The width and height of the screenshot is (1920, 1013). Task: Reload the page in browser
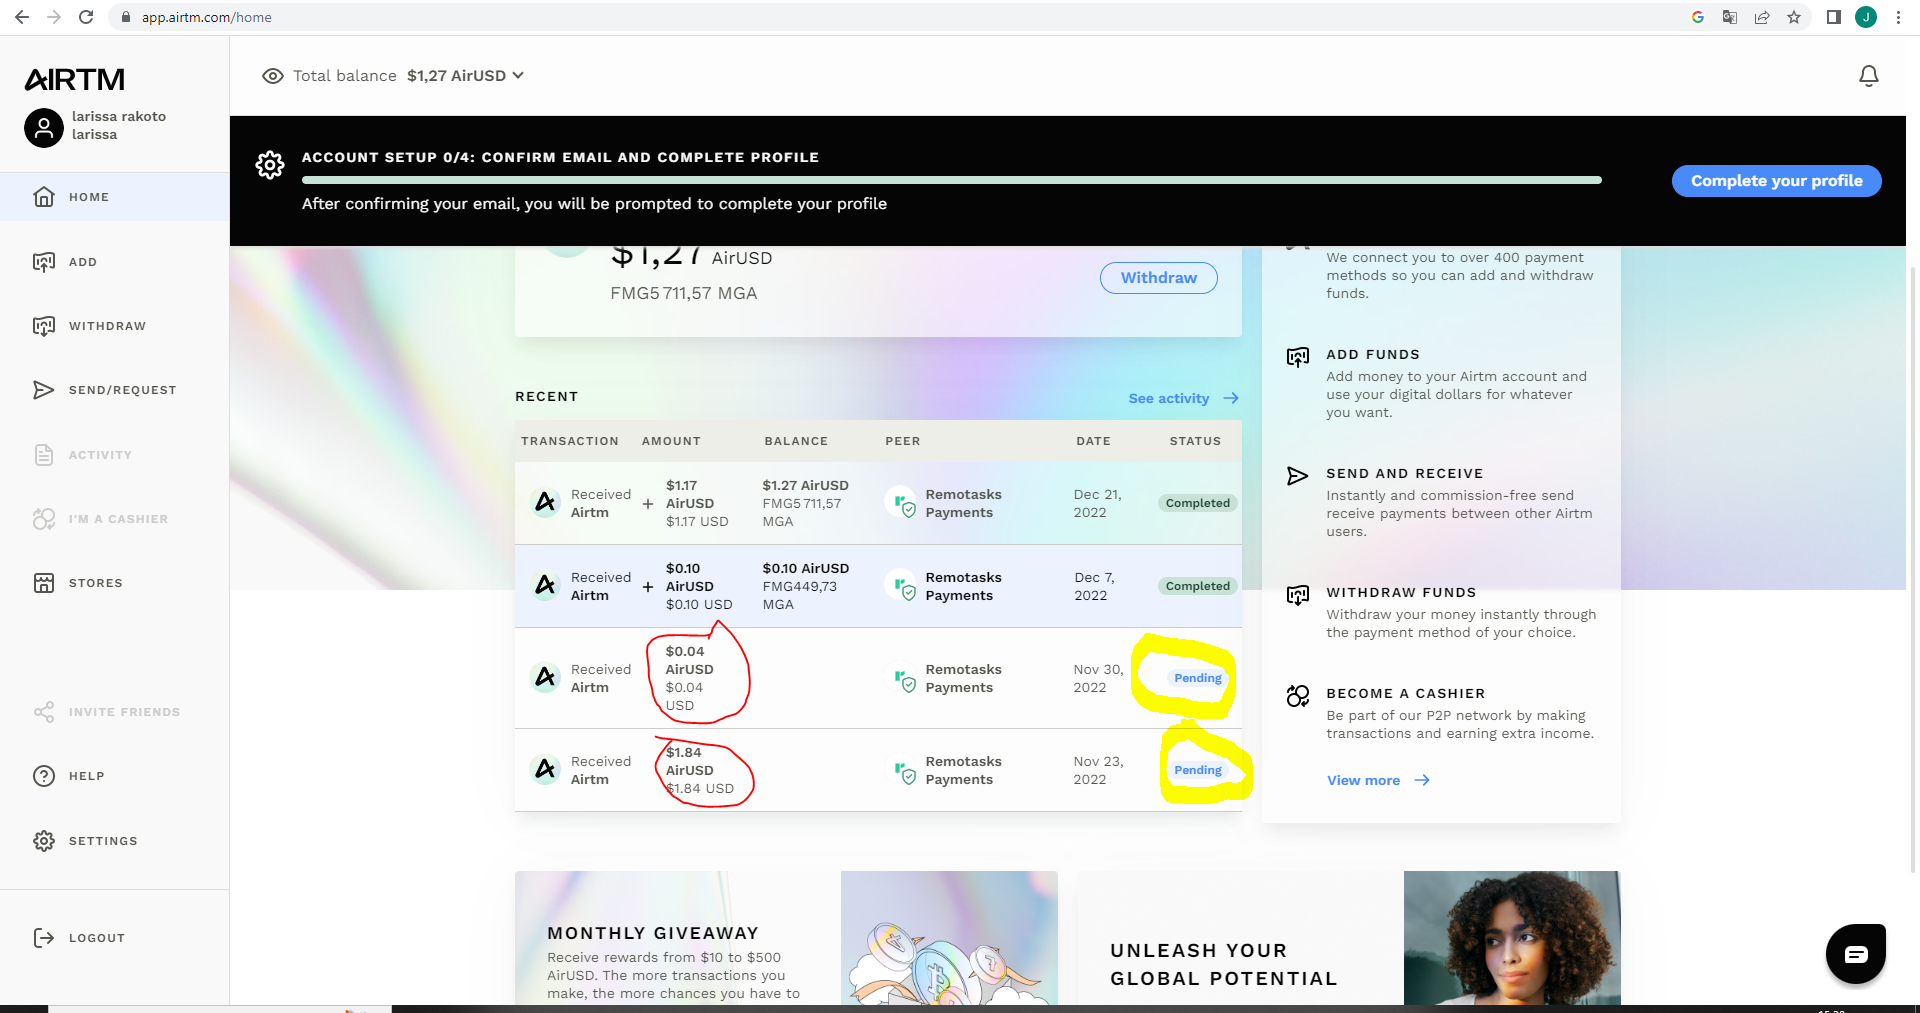(86, 17)
